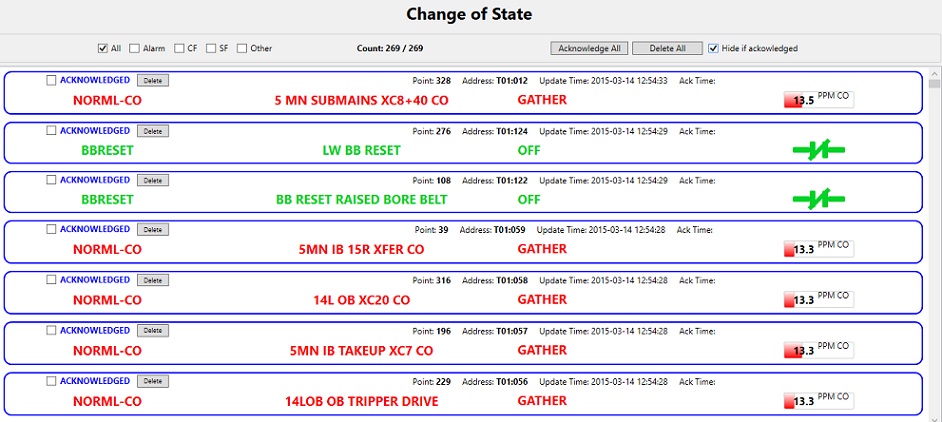942x422 pixels.
Task: Click the PPM CO gauge for 14LOB OB TRIPPER DRIVE
Action: [819, 400]
